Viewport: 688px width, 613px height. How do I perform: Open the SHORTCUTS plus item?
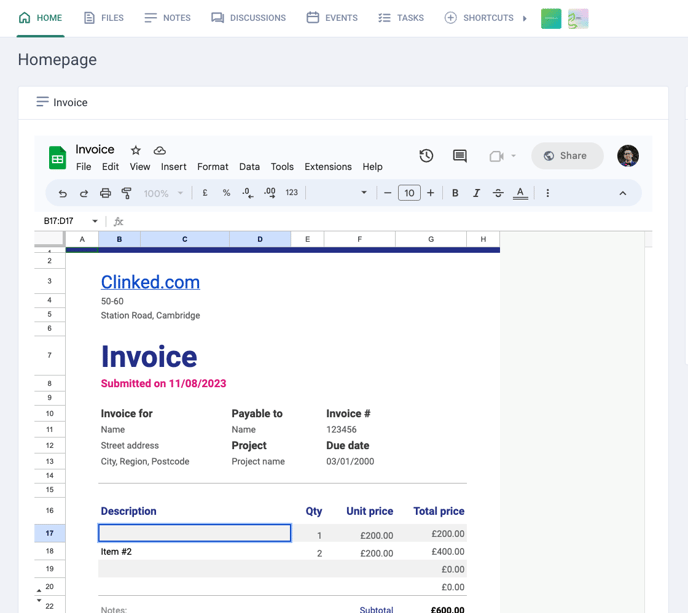(479, 18)
